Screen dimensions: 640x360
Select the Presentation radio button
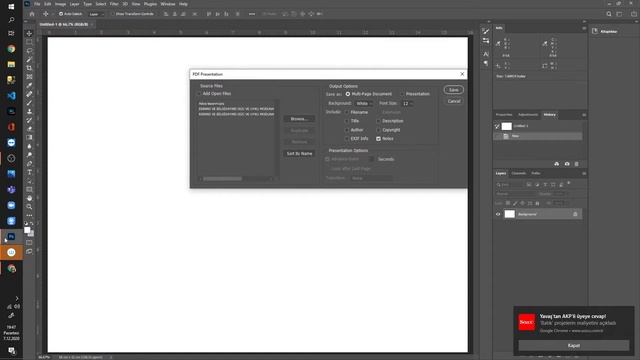point(402,94)
